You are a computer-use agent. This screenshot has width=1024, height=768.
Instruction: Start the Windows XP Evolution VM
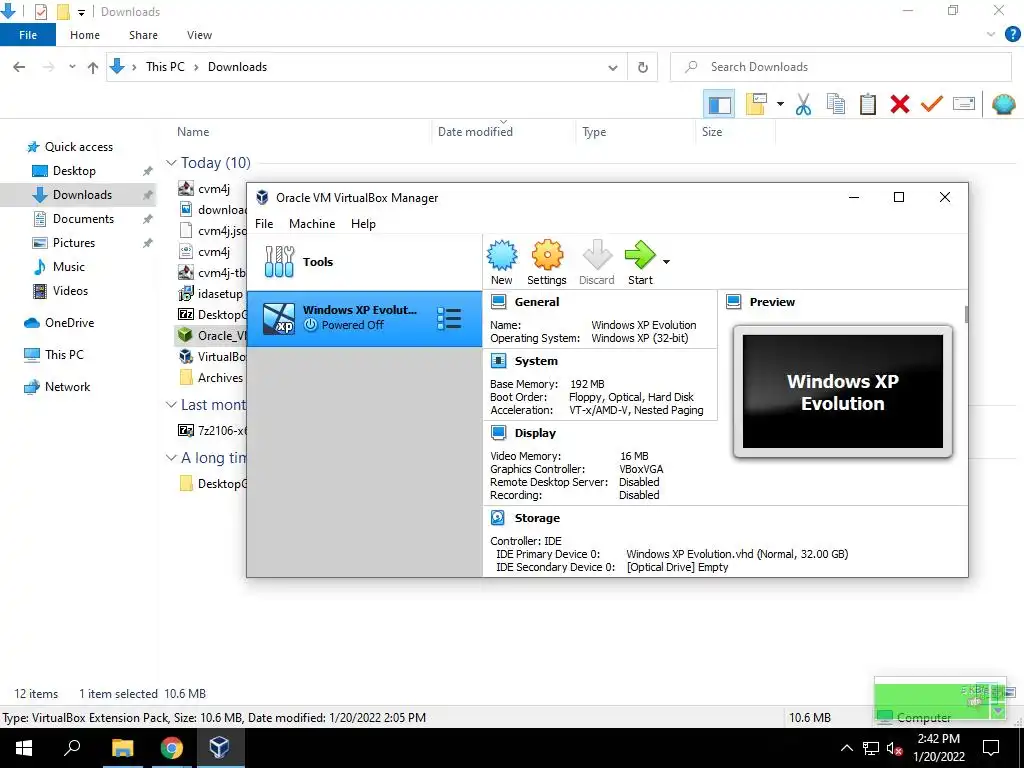[x=640, y=263]
